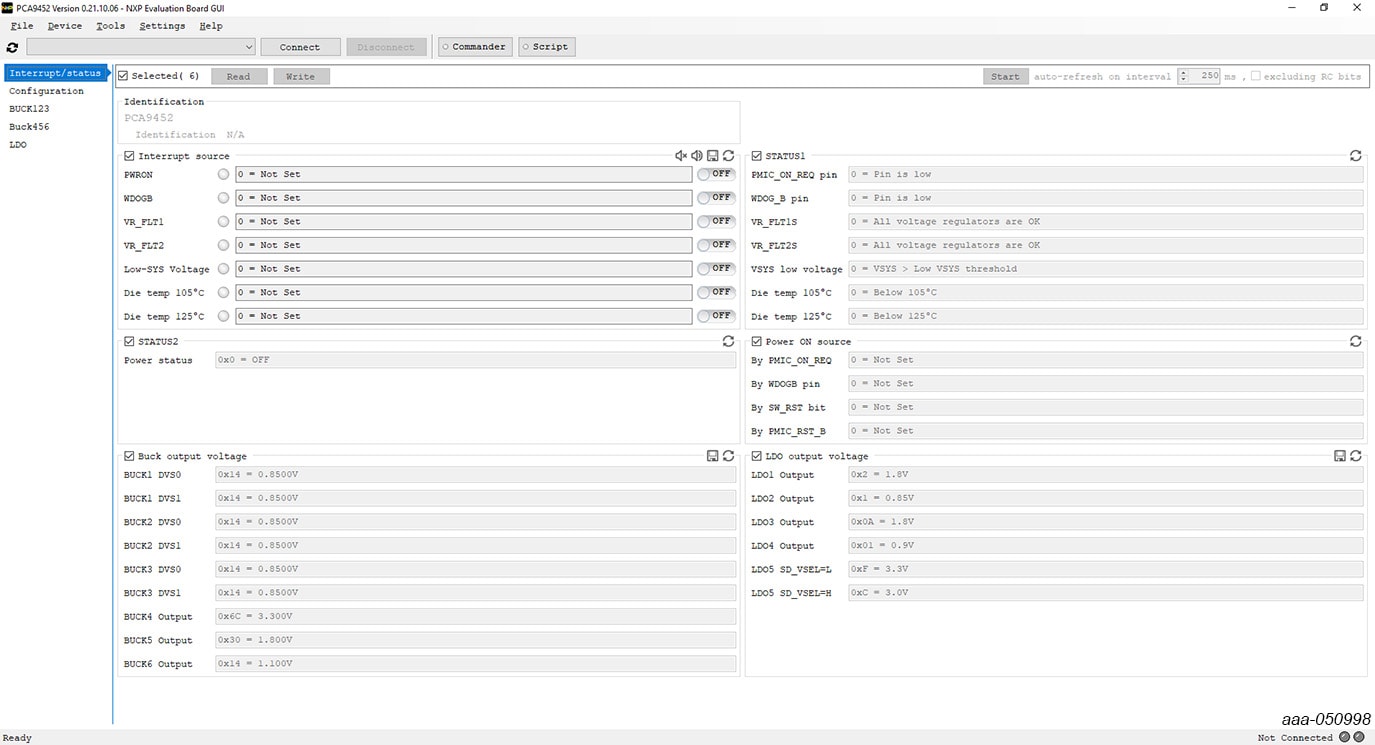The image size is (1375, 745).
Task: Uncheck the Selected( 6) checkbox
Action: point(123,76)
